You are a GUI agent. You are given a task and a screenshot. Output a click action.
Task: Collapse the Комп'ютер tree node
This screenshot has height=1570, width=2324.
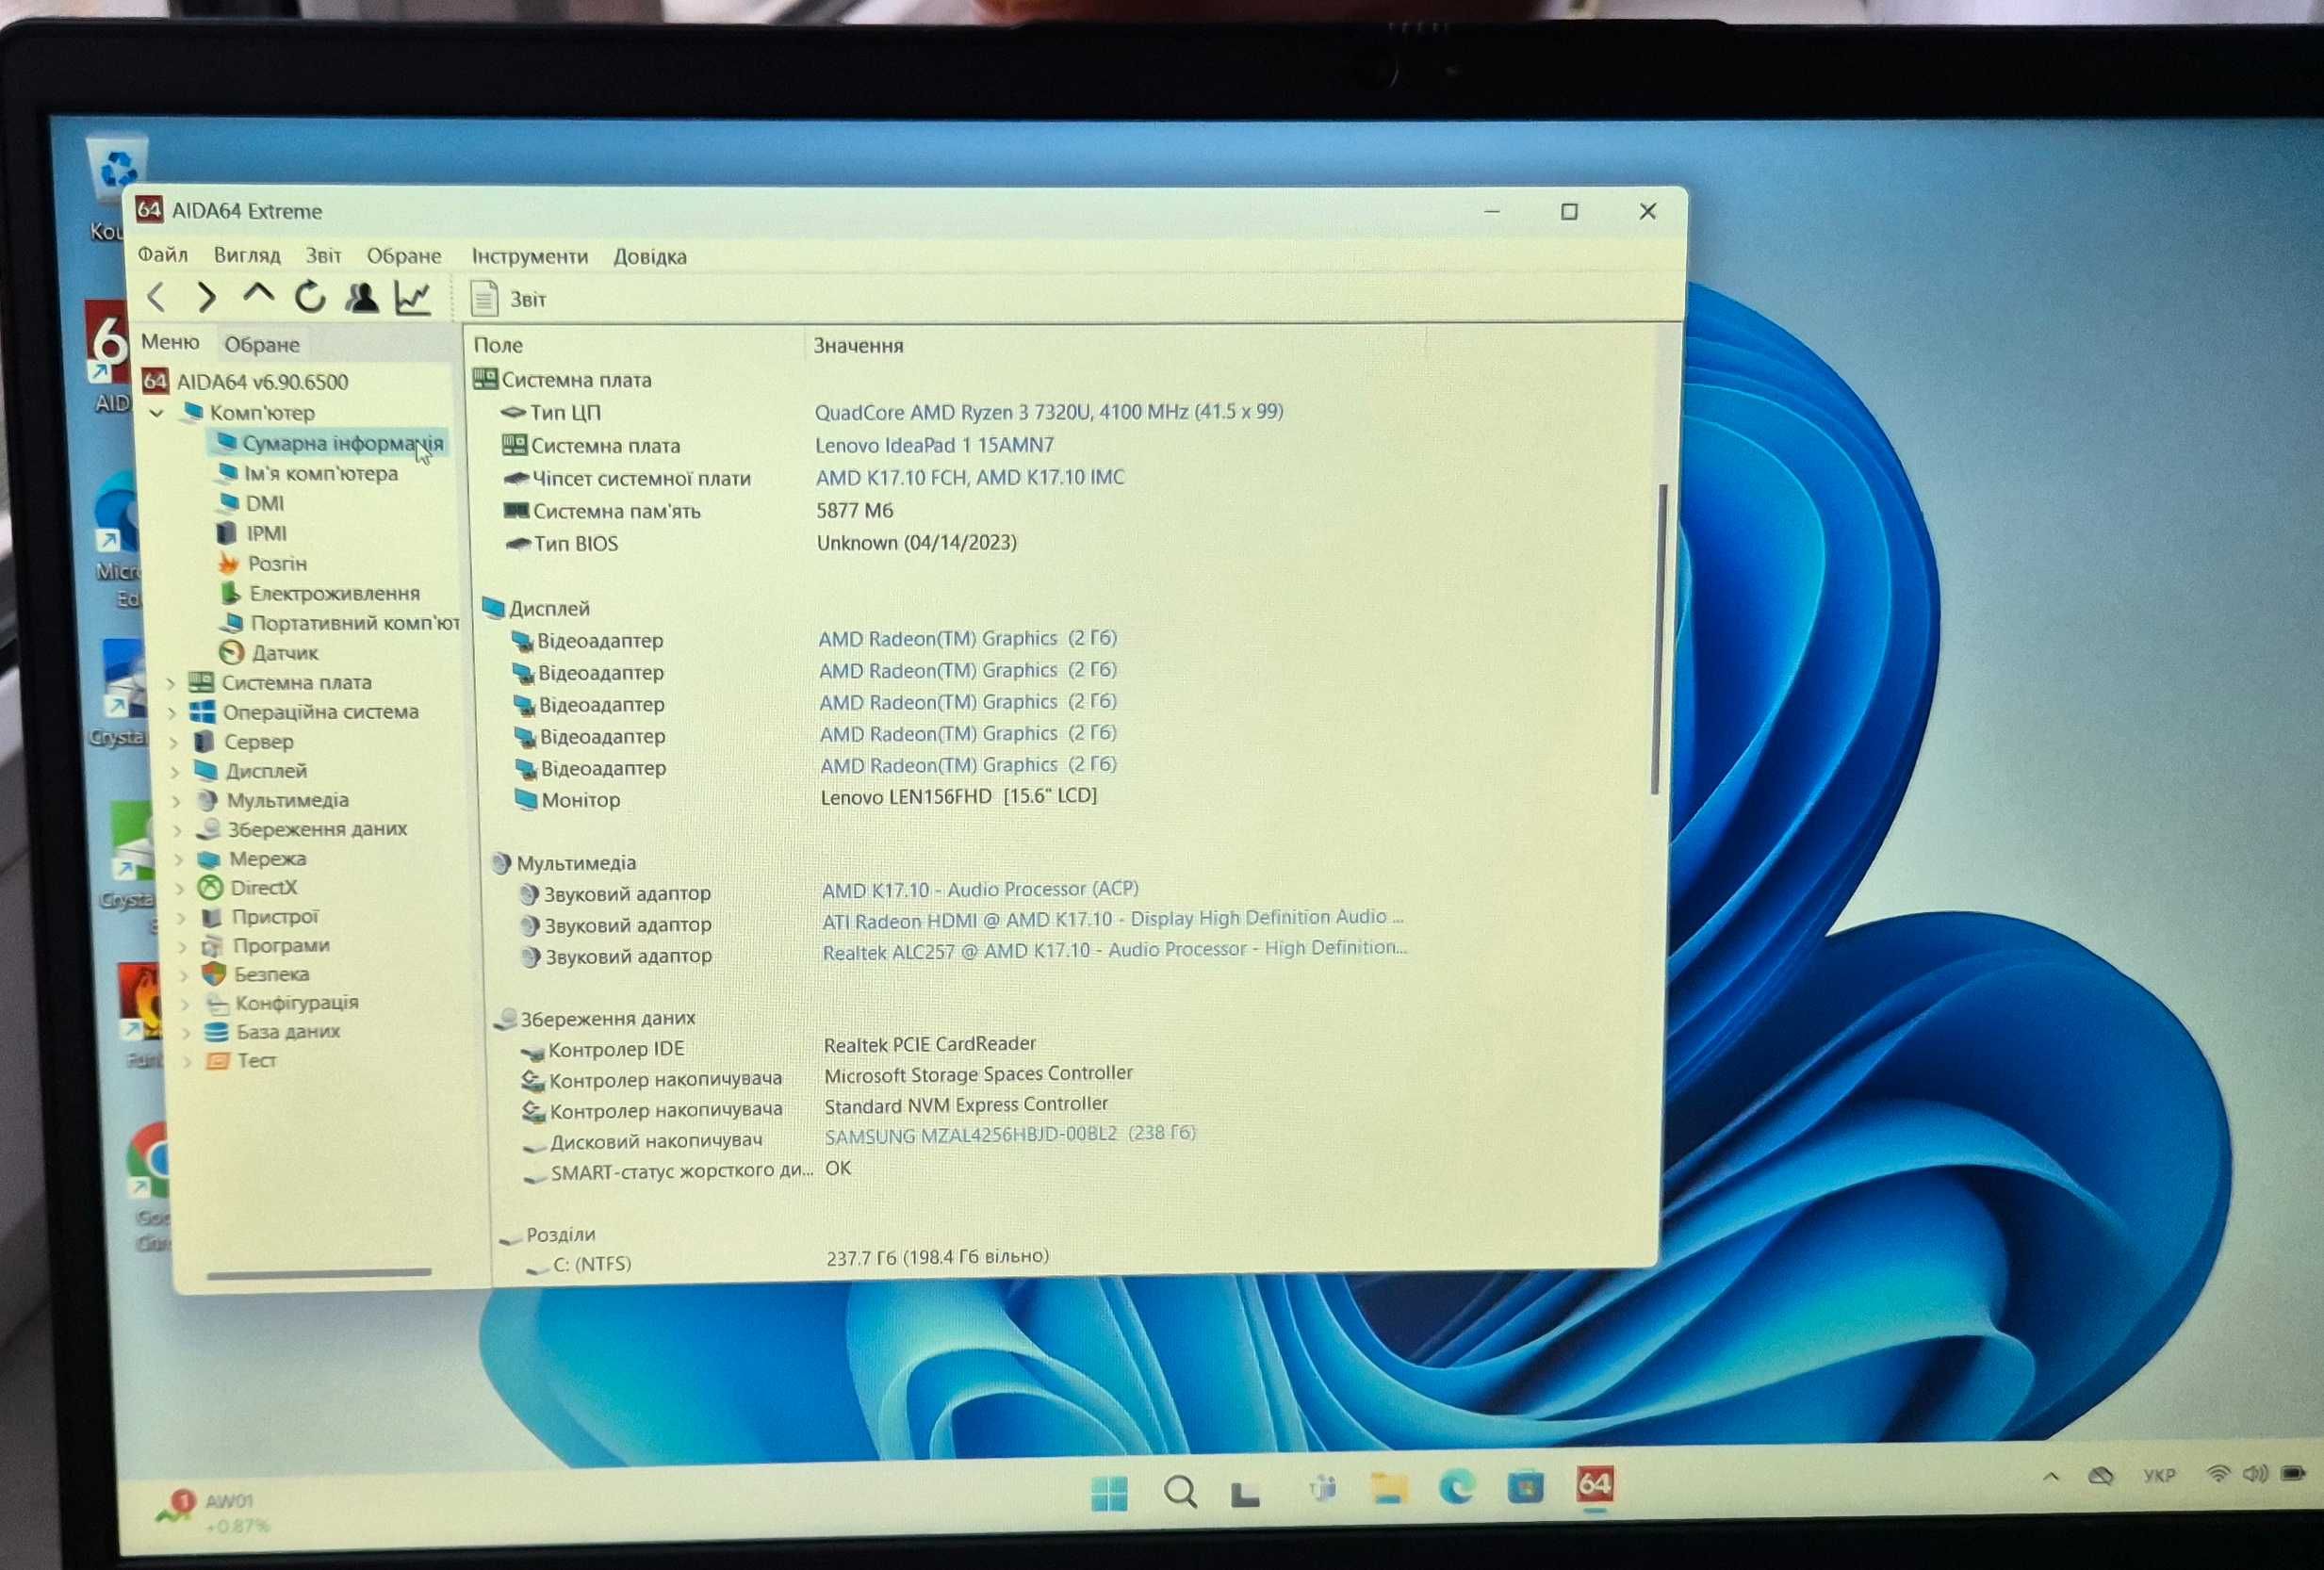(x=157, y=412)
